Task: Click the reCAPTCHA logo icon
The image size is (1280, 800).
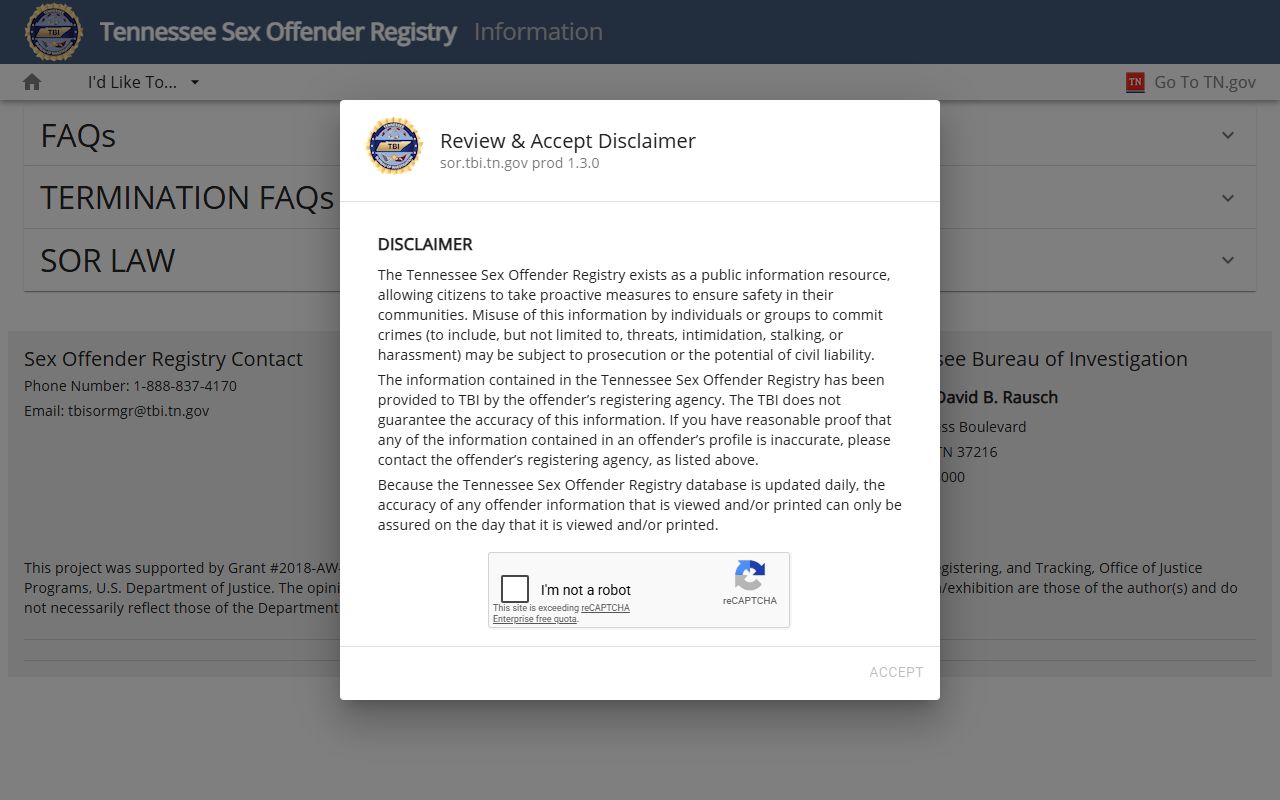Action: [x=750, y=576]
